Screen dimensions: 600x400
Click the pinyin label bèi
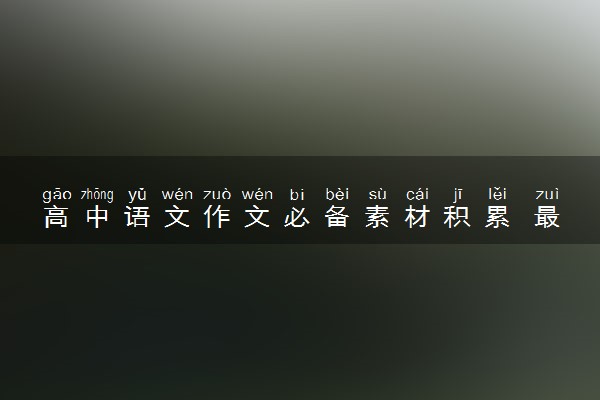click(x=337, y=194)
